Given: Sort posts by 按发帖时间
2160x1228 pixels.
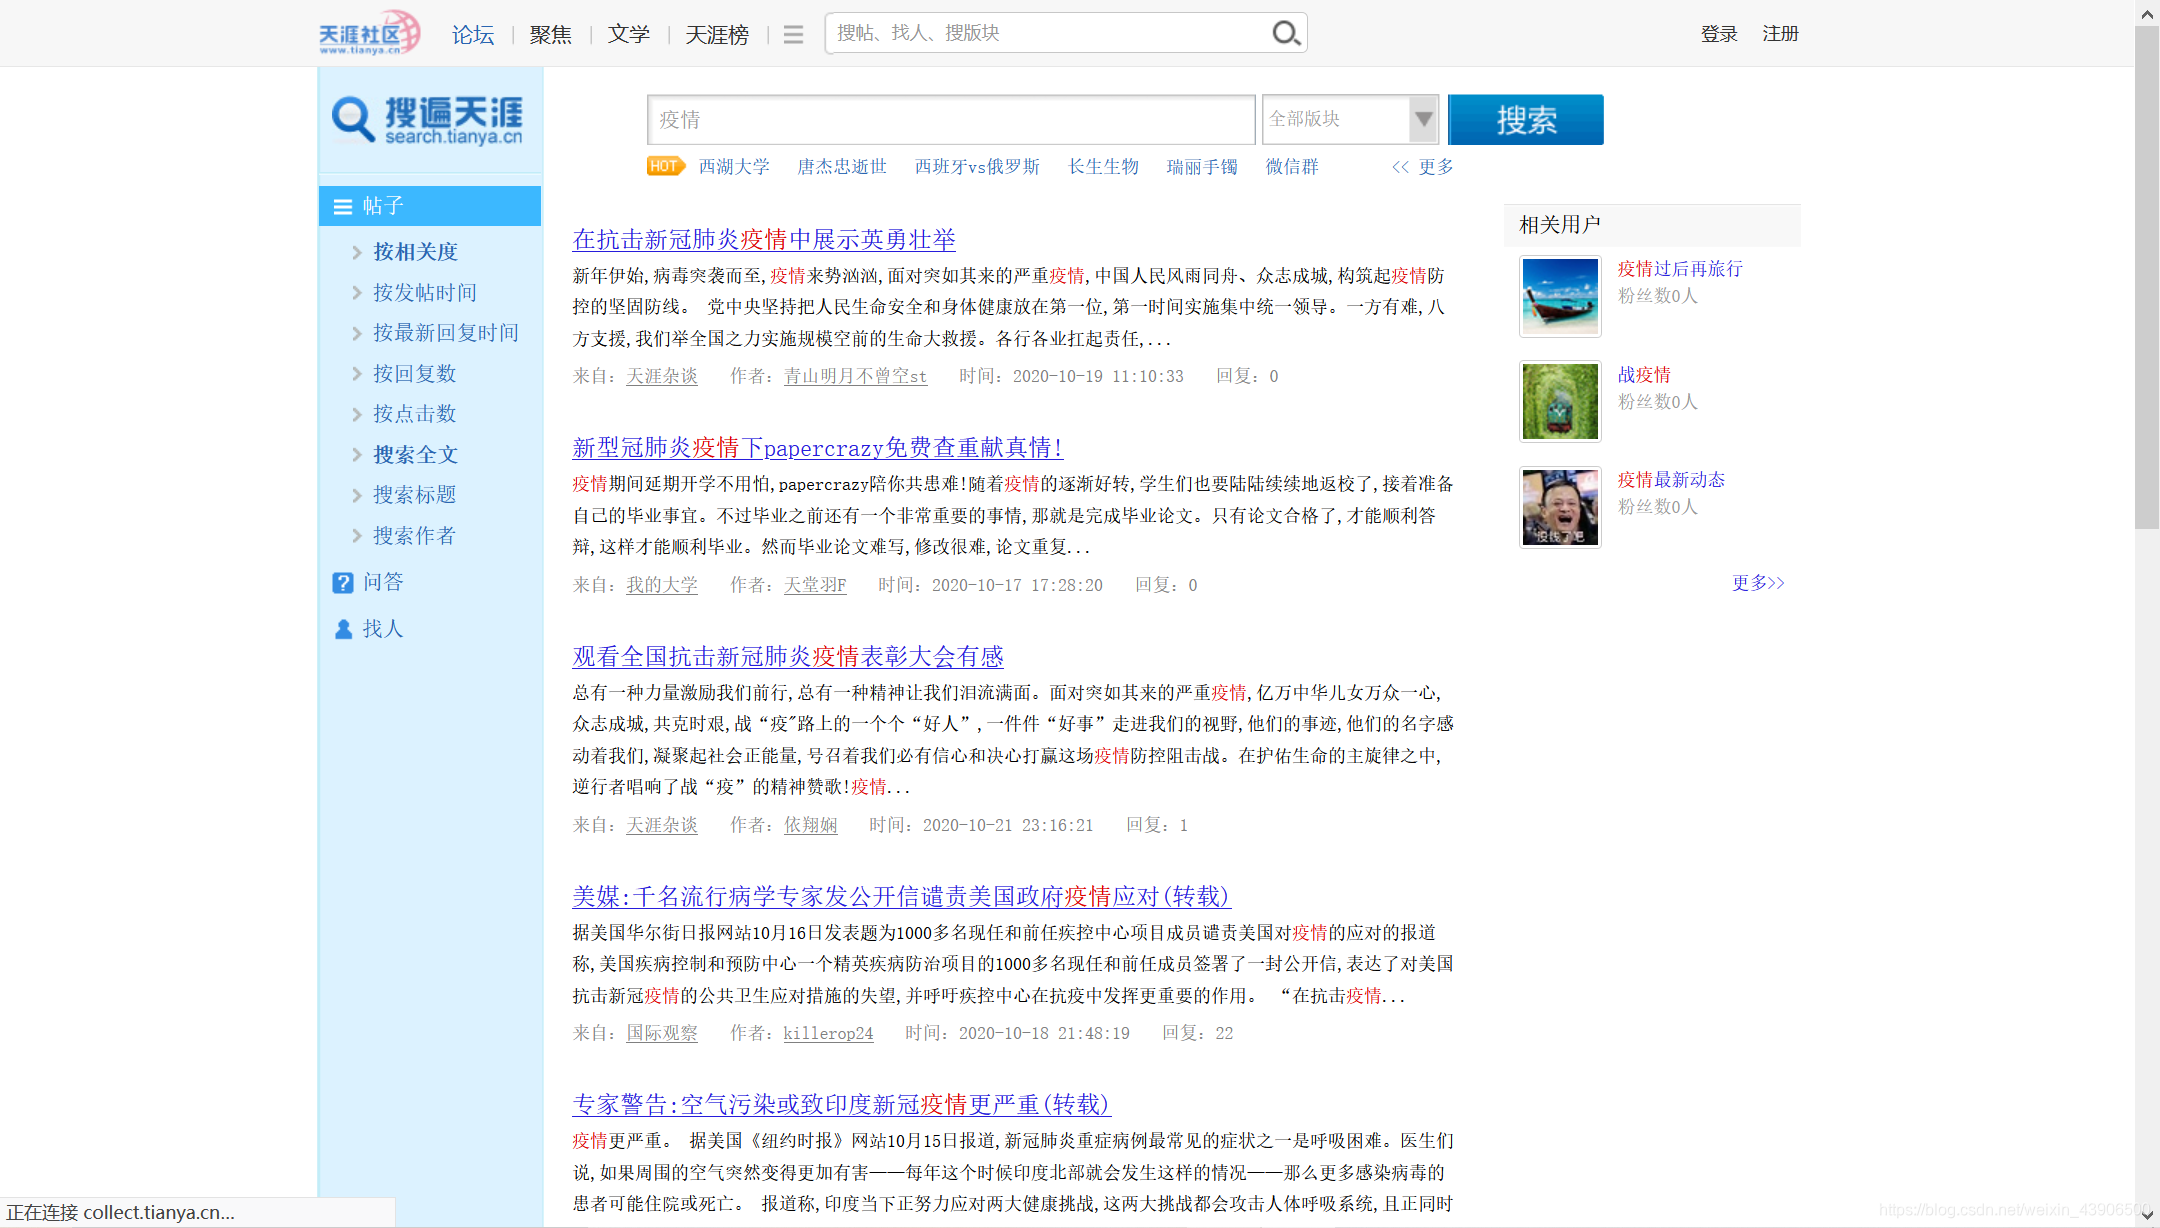Looking at the screenshot, I should coord(424,293).
